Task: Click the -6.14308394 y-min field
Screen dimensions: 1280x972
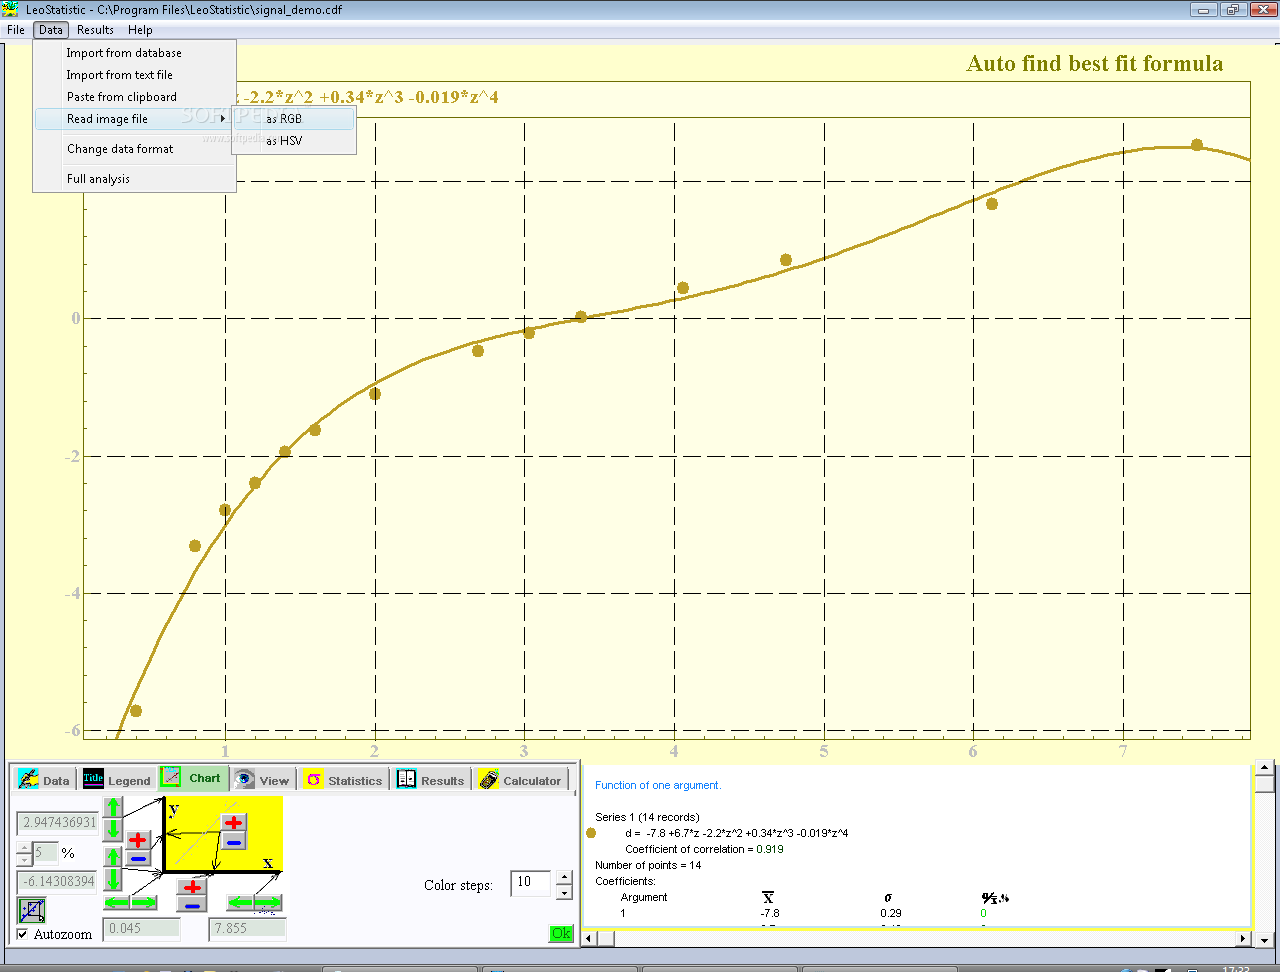Action: [x=57, y=882]
